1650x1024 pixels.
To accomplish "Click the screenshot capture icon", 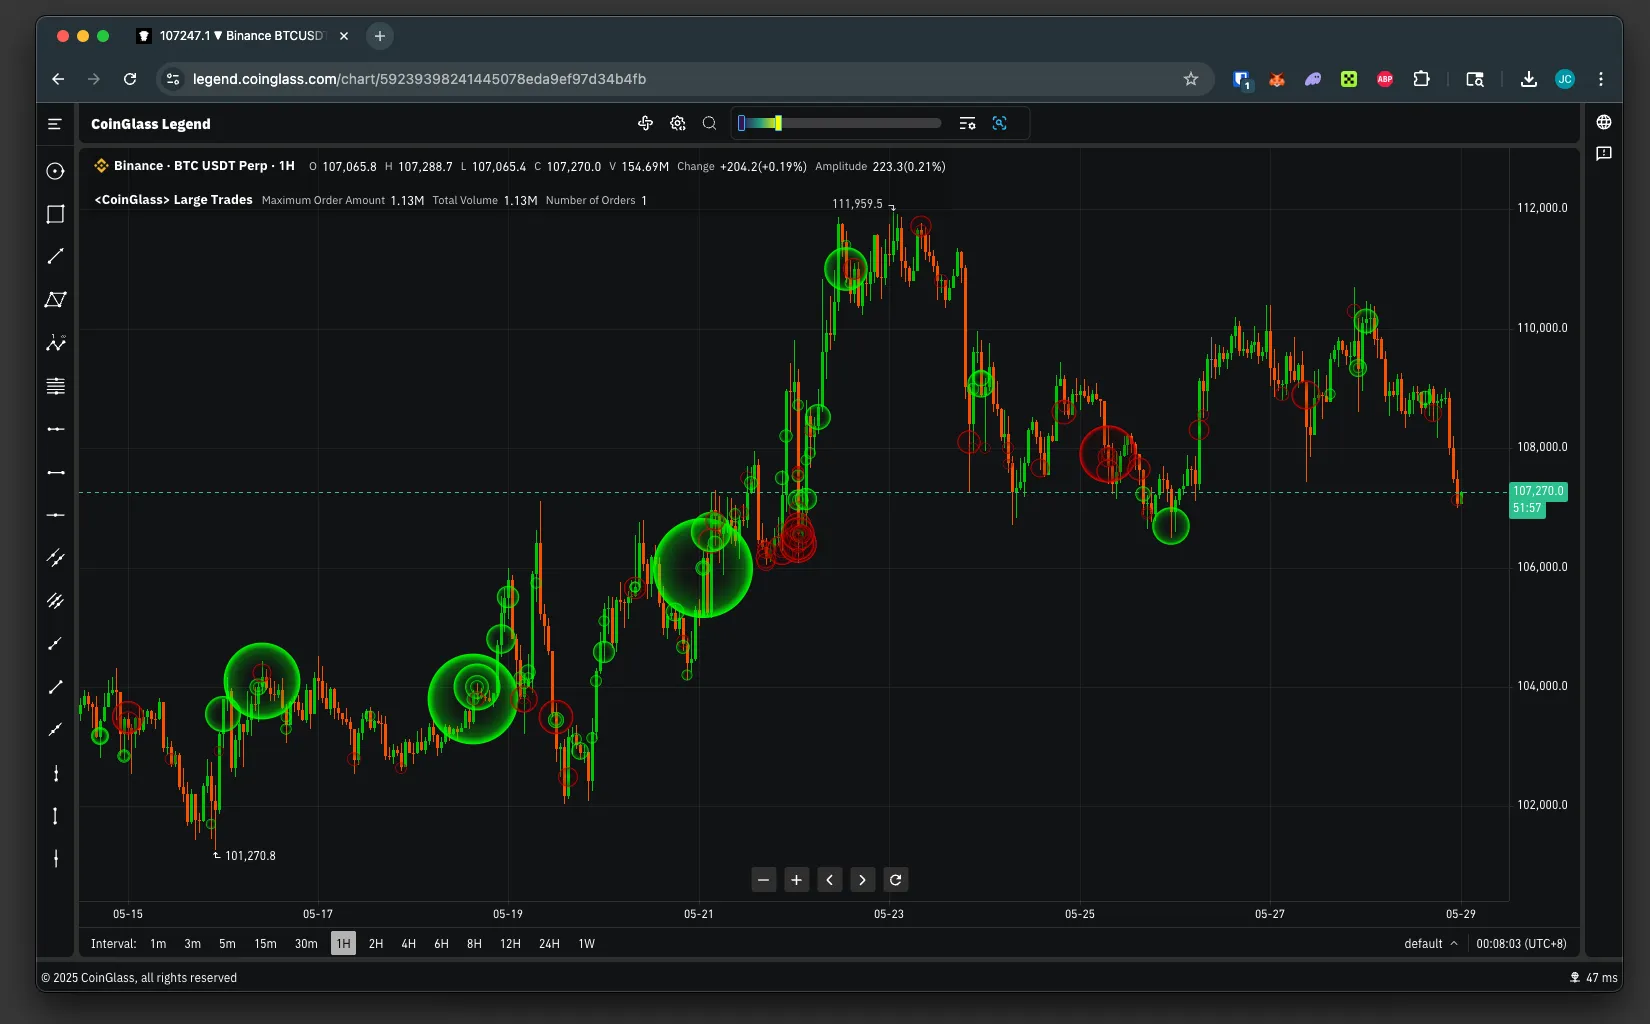I will (x=1000, y=123).
